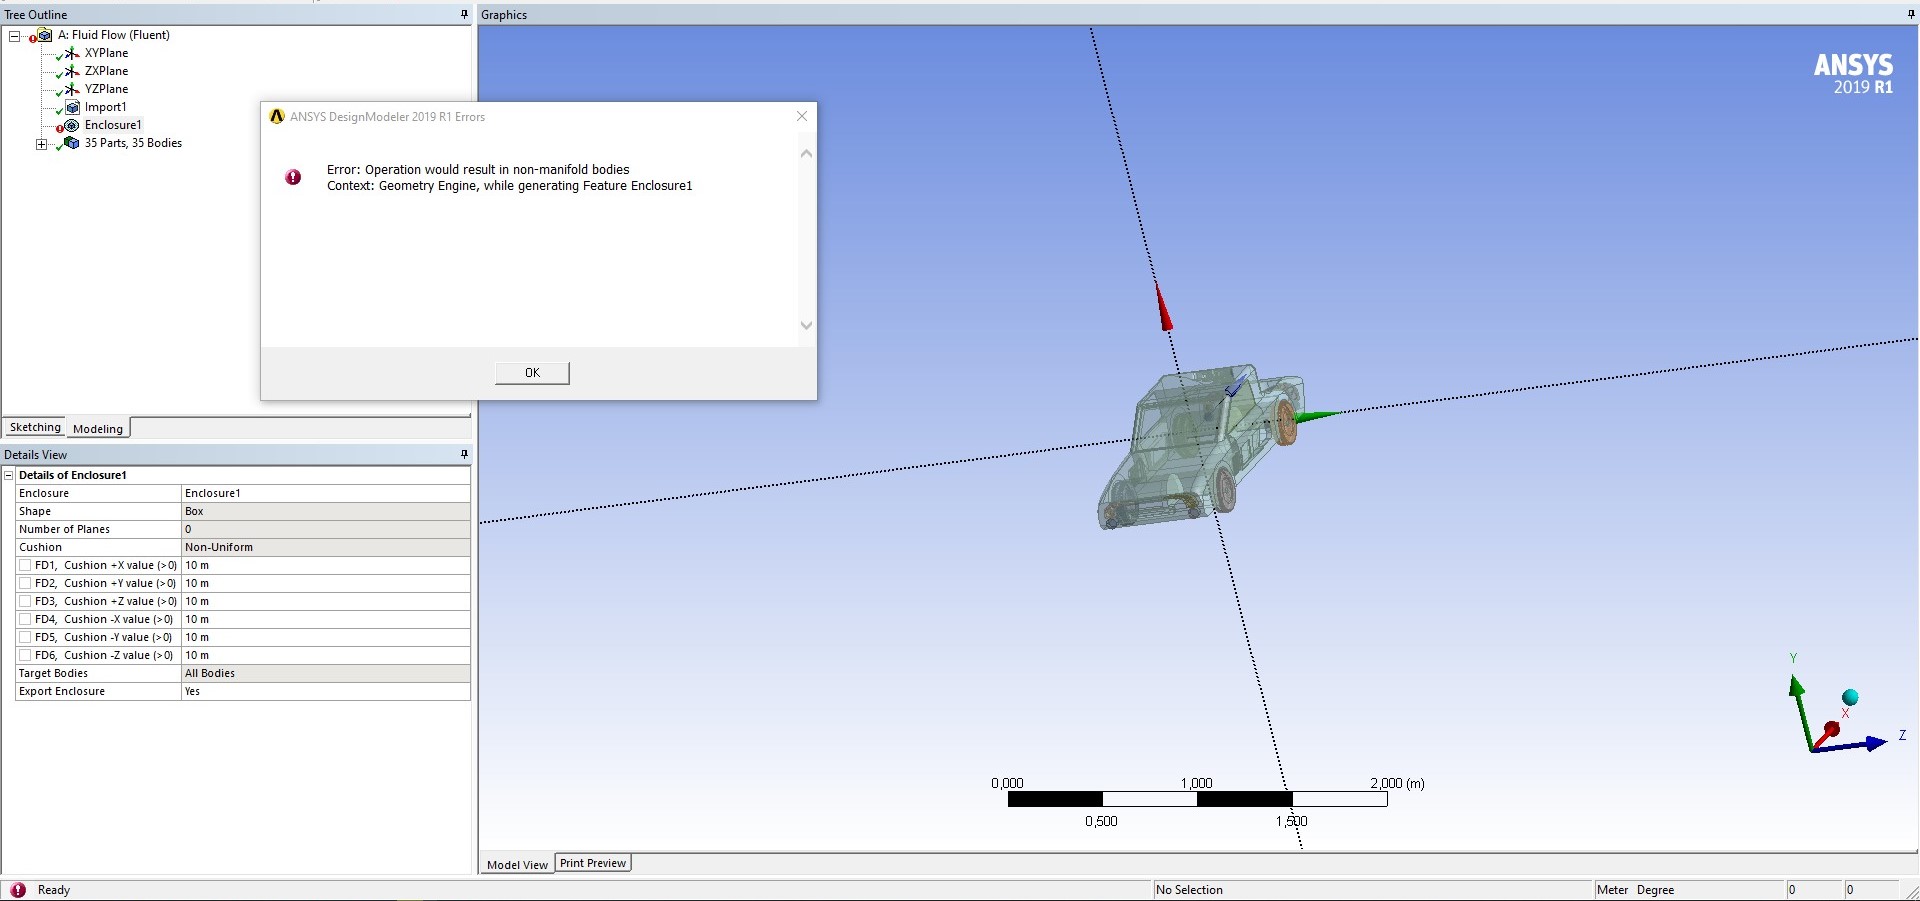Select the XYPlane tree item label
Viewport: 1920px width, 901px height.
point(106,53)
